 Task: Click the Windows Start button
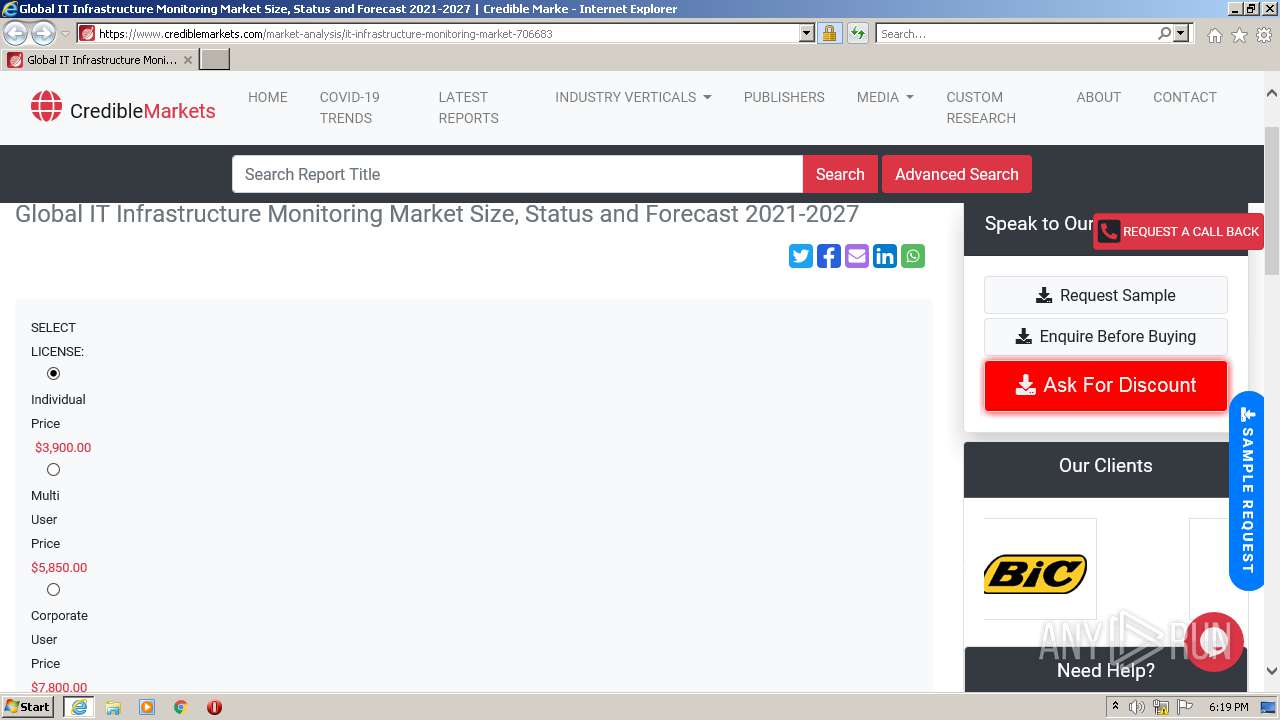point(28,707)
